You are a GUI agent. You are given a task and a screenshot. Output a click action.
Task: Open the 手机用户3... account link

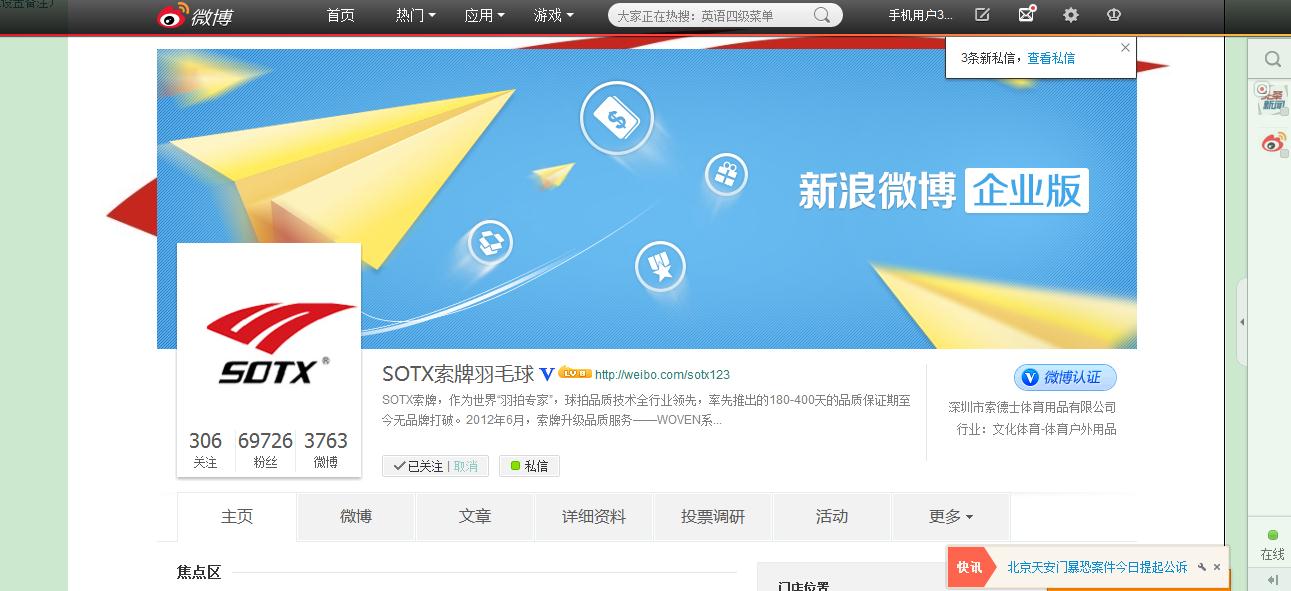920,15
